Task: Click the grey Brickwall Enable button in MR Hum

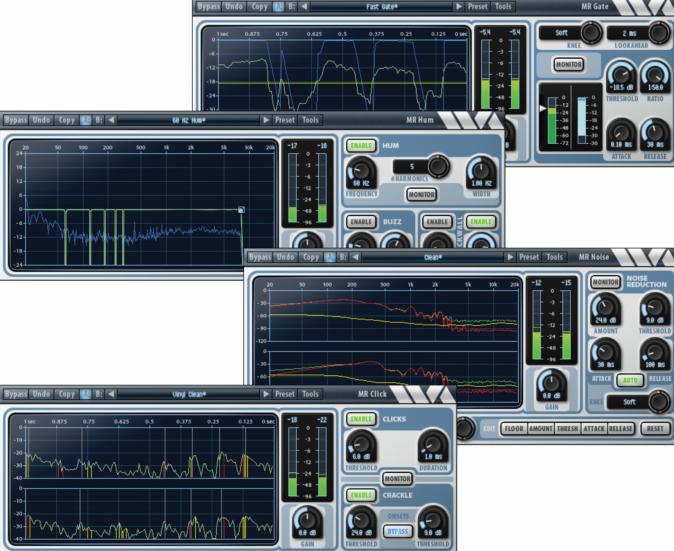Action: coord(437,222)
